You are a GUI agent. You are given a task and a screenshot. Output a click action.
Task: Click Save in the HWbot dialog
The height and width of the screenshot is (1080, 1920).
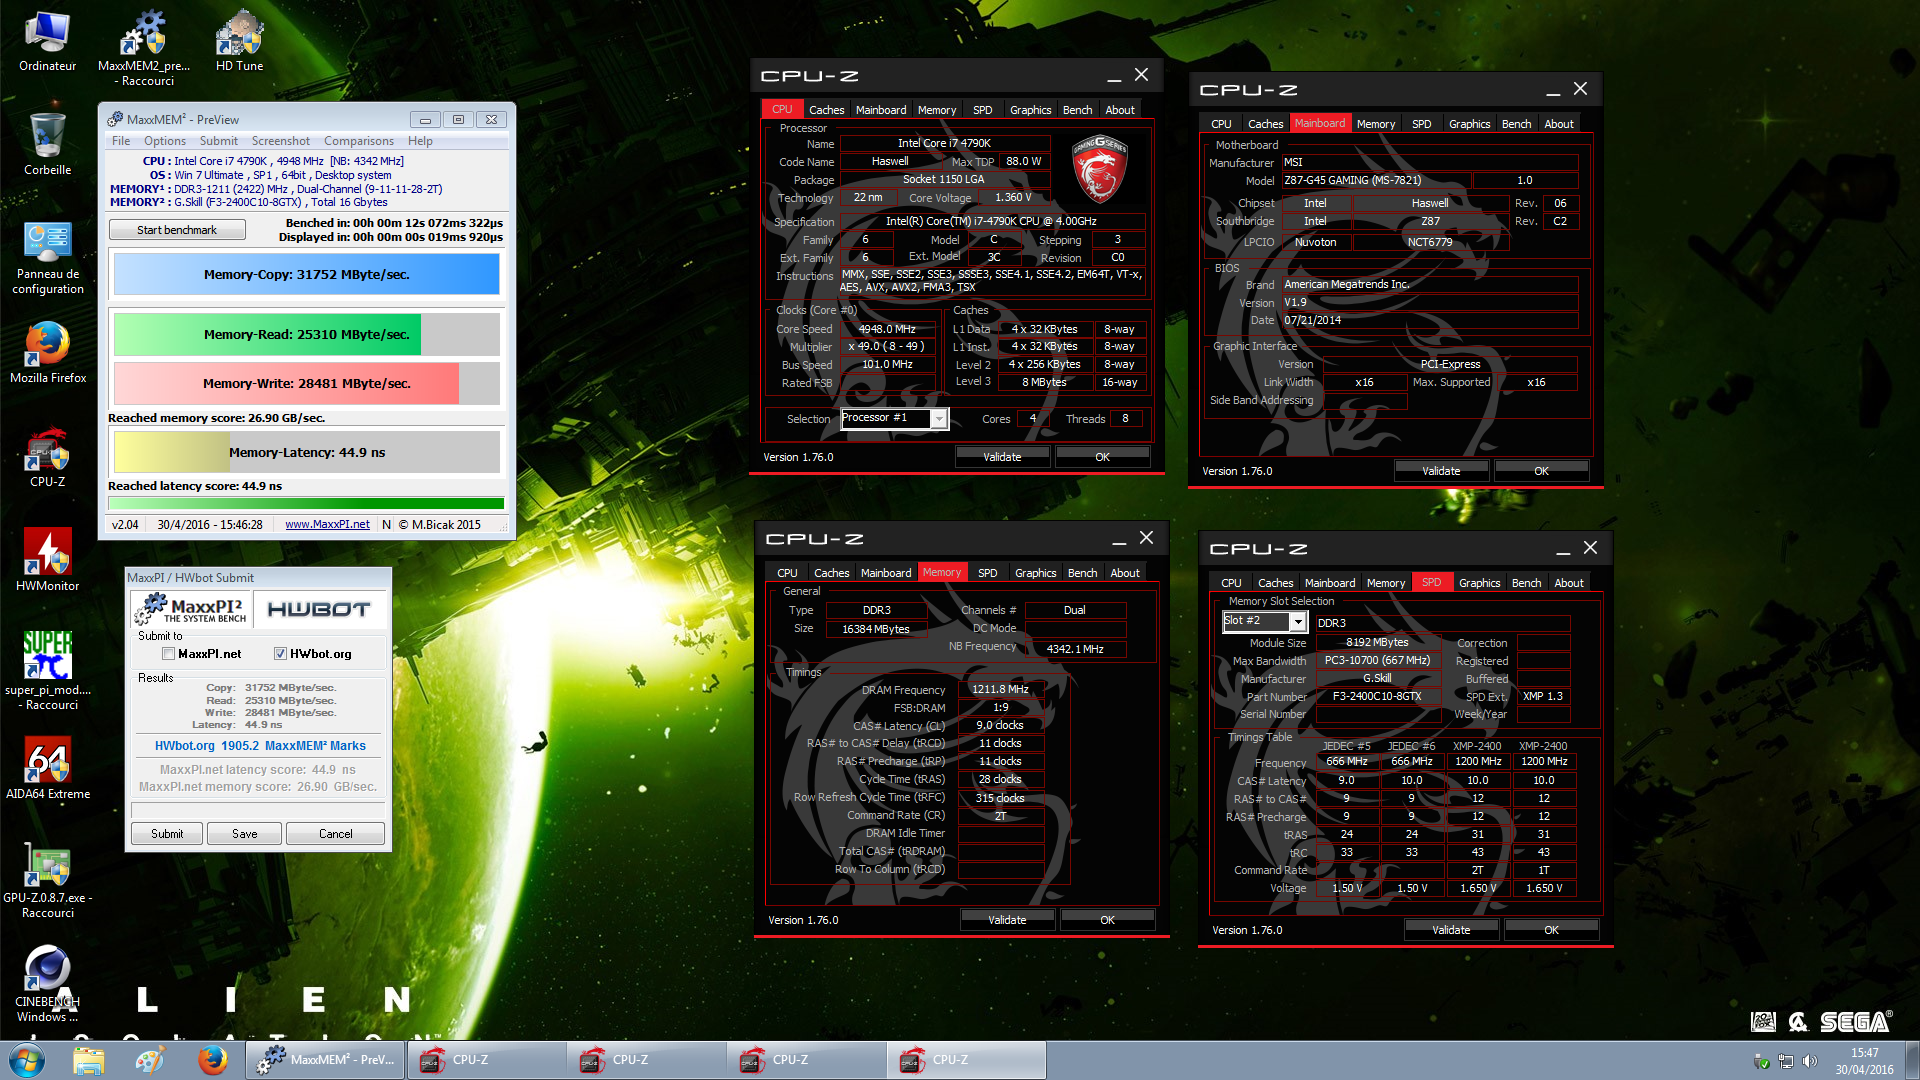[x=244, y=834]
